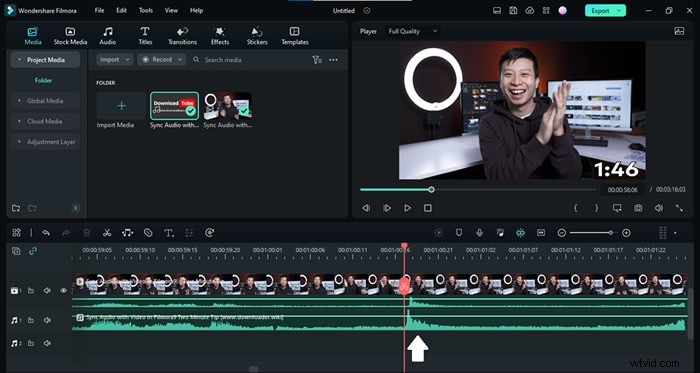The height and width of the screenshot is (373, 700).
Task: Open the Record dropdown
Action: [x=162, y=60]
